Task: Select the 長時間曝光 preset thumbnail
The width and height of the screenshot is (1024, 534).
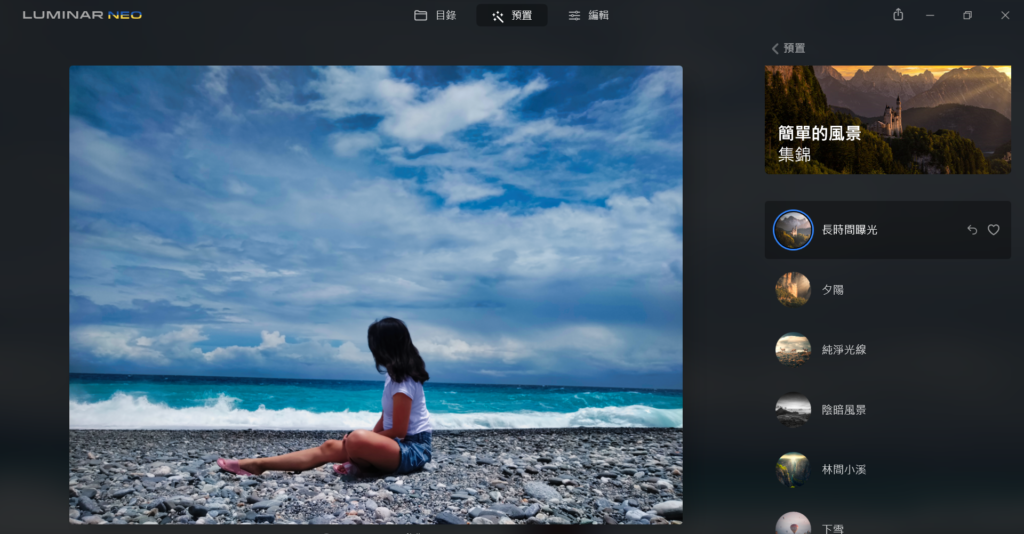Action: tap(793, 230)
